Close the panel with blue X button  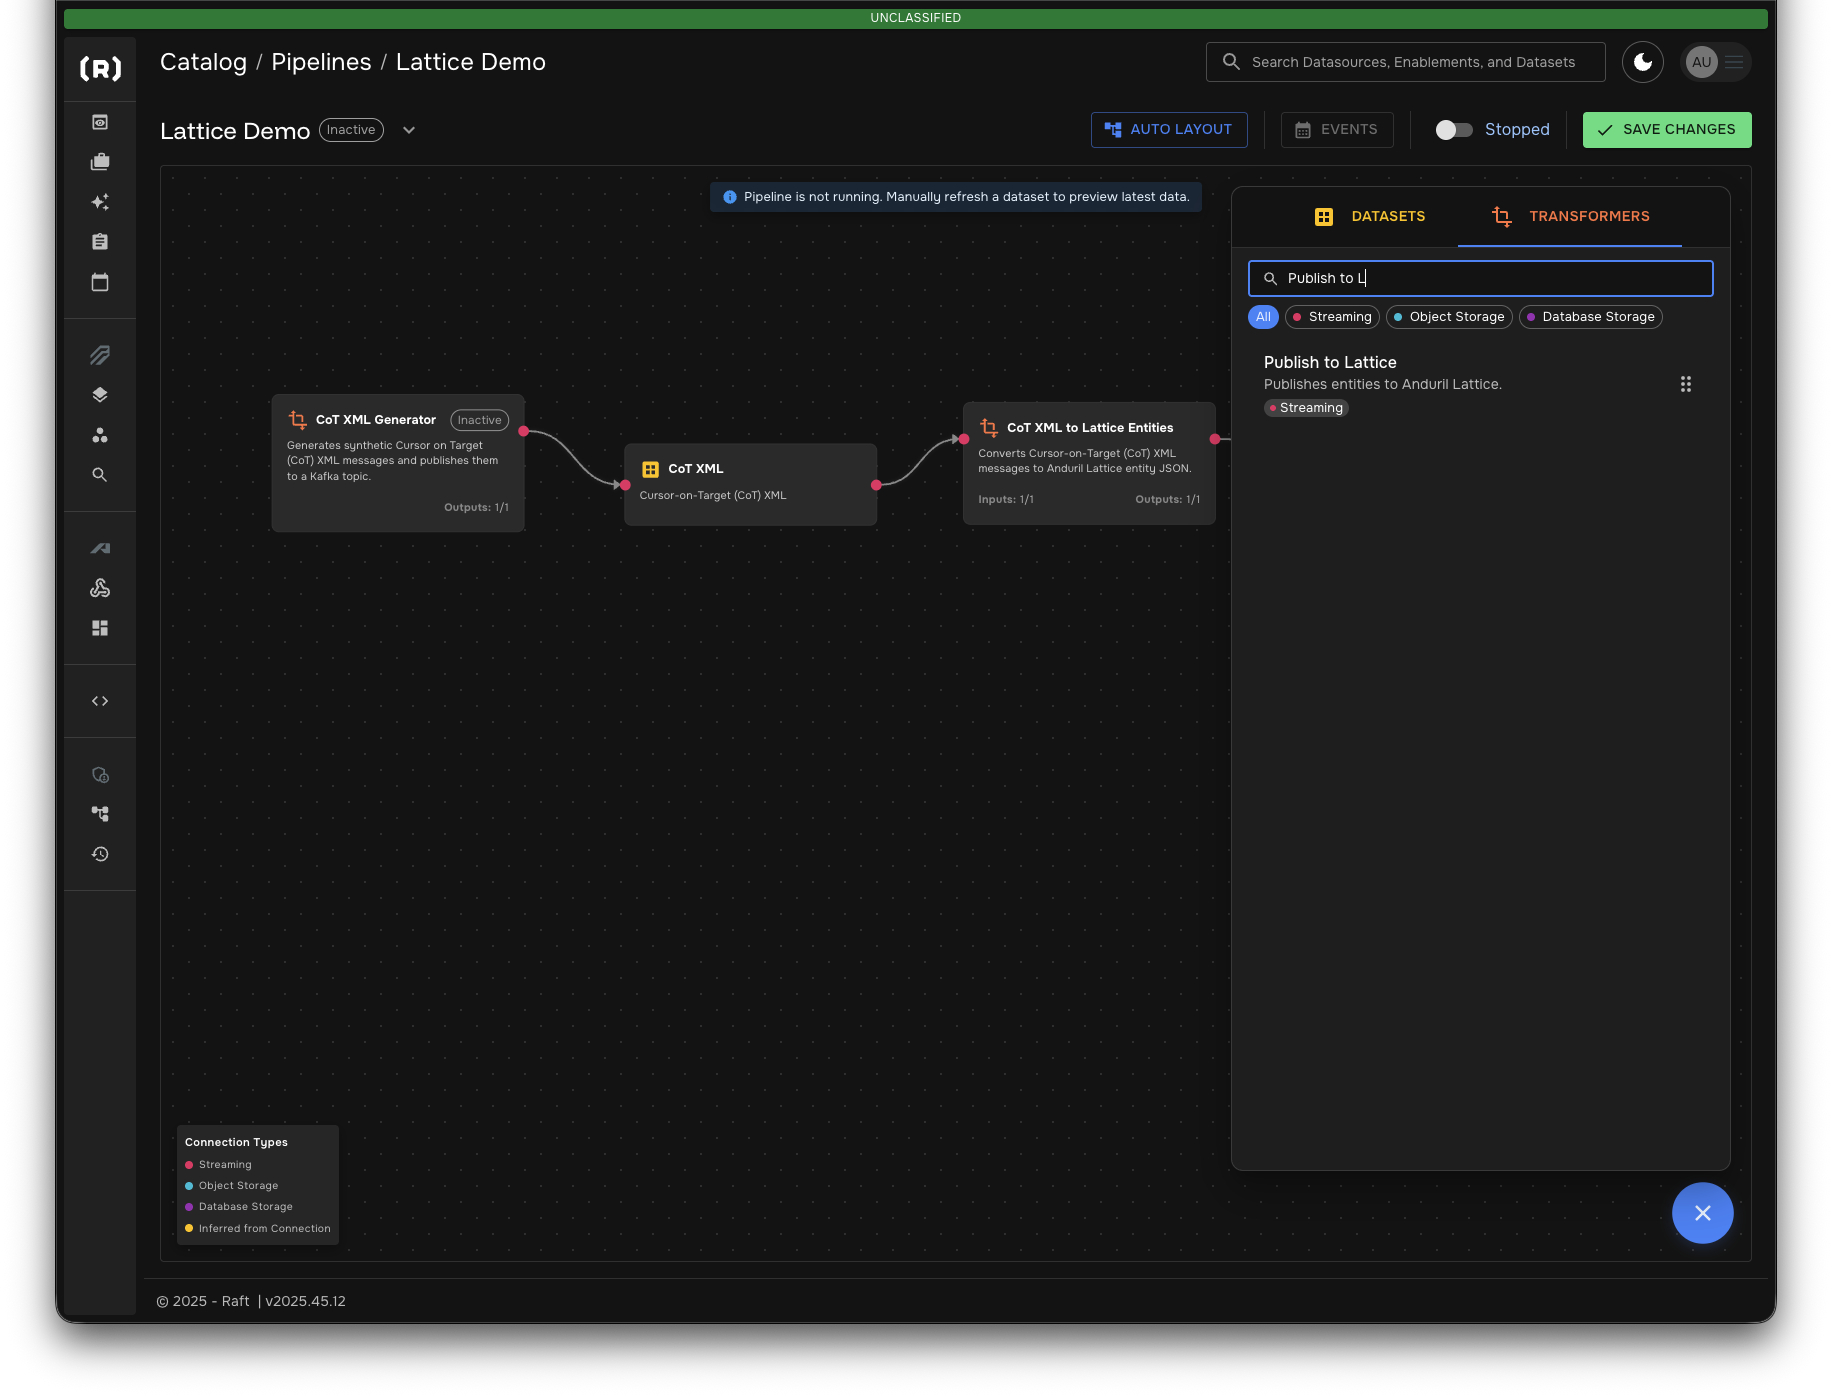[x=1703, y=1213]
